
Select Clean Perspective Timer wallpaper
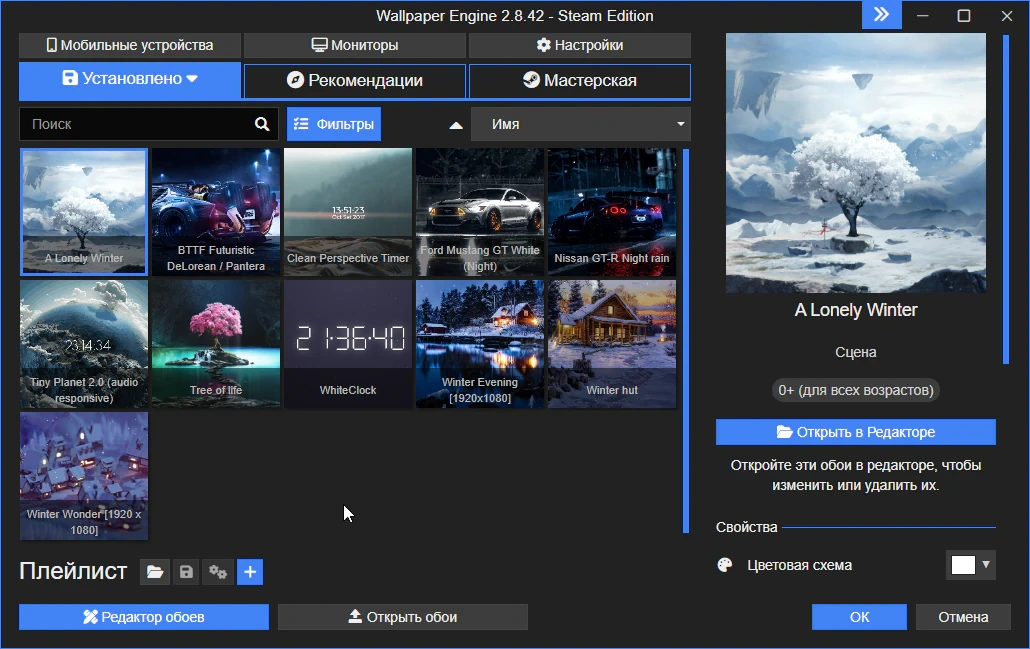tap(348, 212)
